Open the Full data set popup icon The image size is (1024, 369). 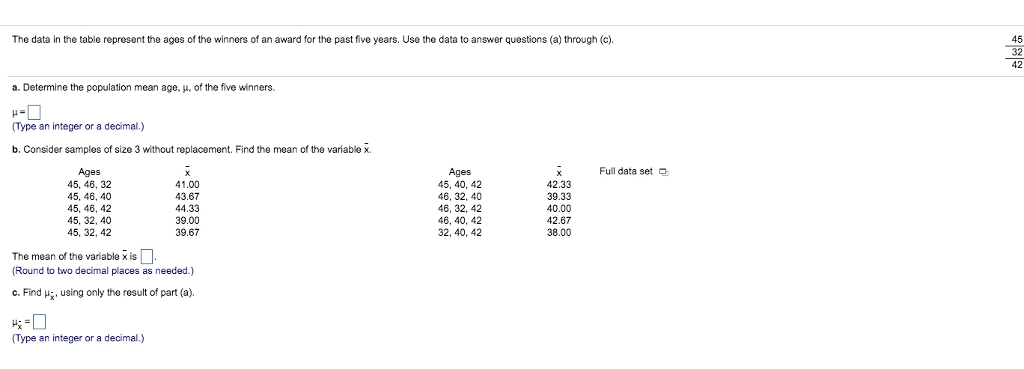[664, 172]
